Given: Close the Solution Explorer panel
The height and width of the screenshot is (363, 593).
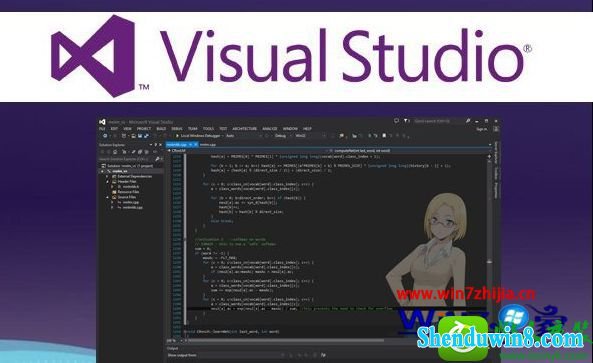Looking at the screenshot, I should (x=160, y=145).
